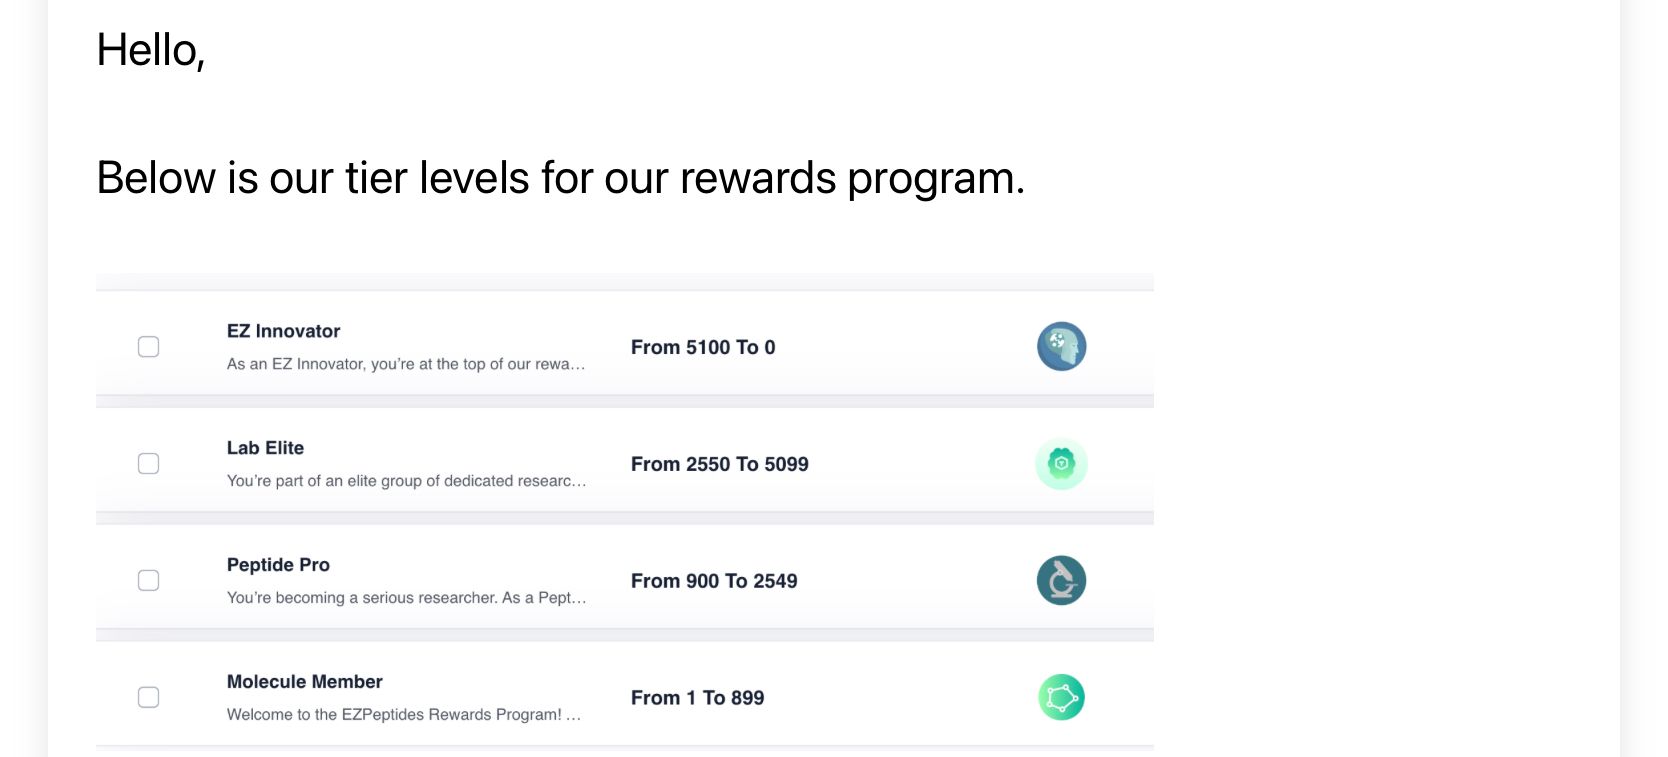Click the EZ Innovator truncated description
This screenshot has width=1668, height=757.
405,364
